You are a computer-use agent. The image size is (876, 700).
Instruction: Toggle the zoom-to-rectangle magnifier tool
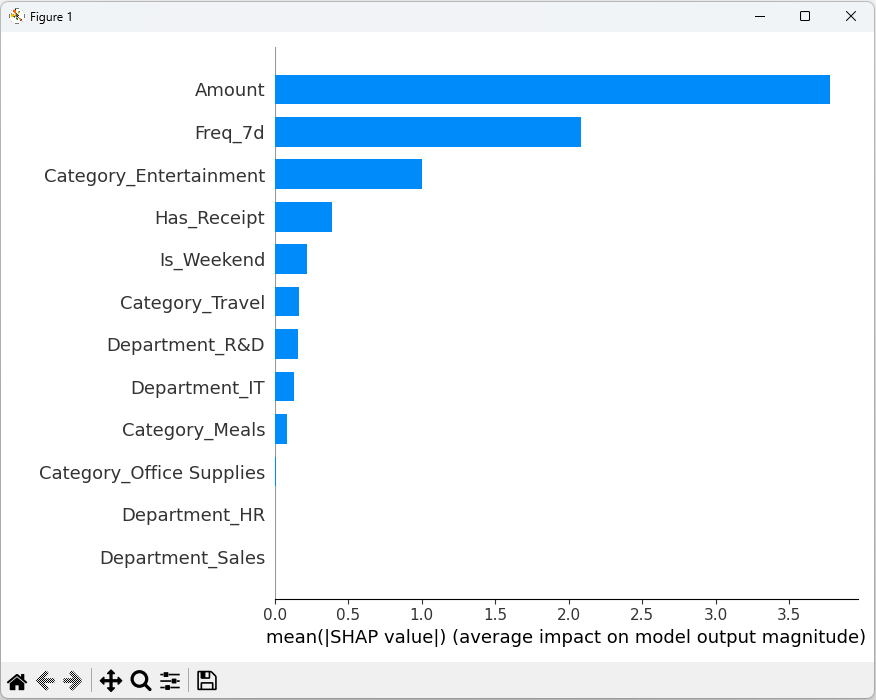click(140, 681)
